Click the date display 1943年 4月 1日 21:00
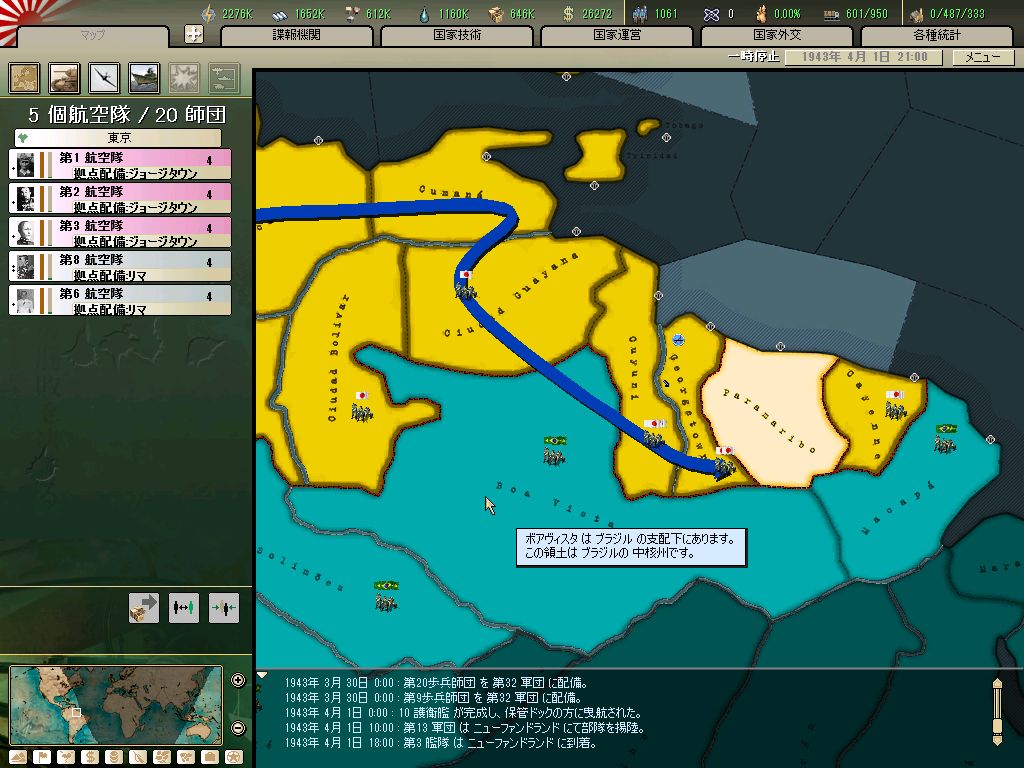 coord(863,57)
